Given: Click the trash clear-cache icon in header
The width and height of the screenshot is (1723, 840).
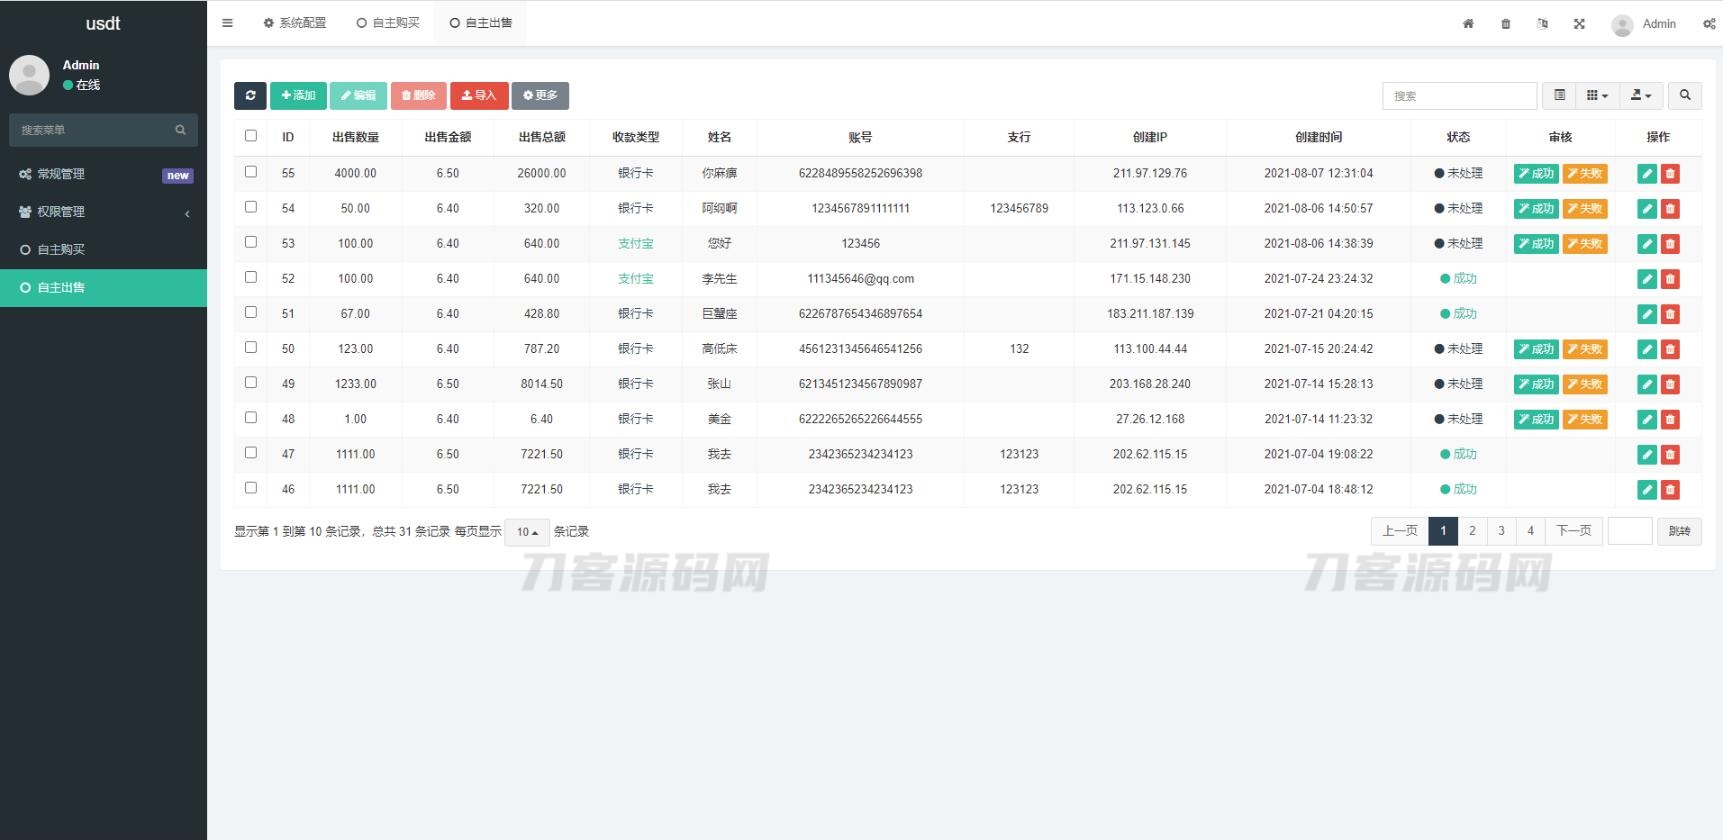Looking at the screenshot, I should pos(1505,24).
